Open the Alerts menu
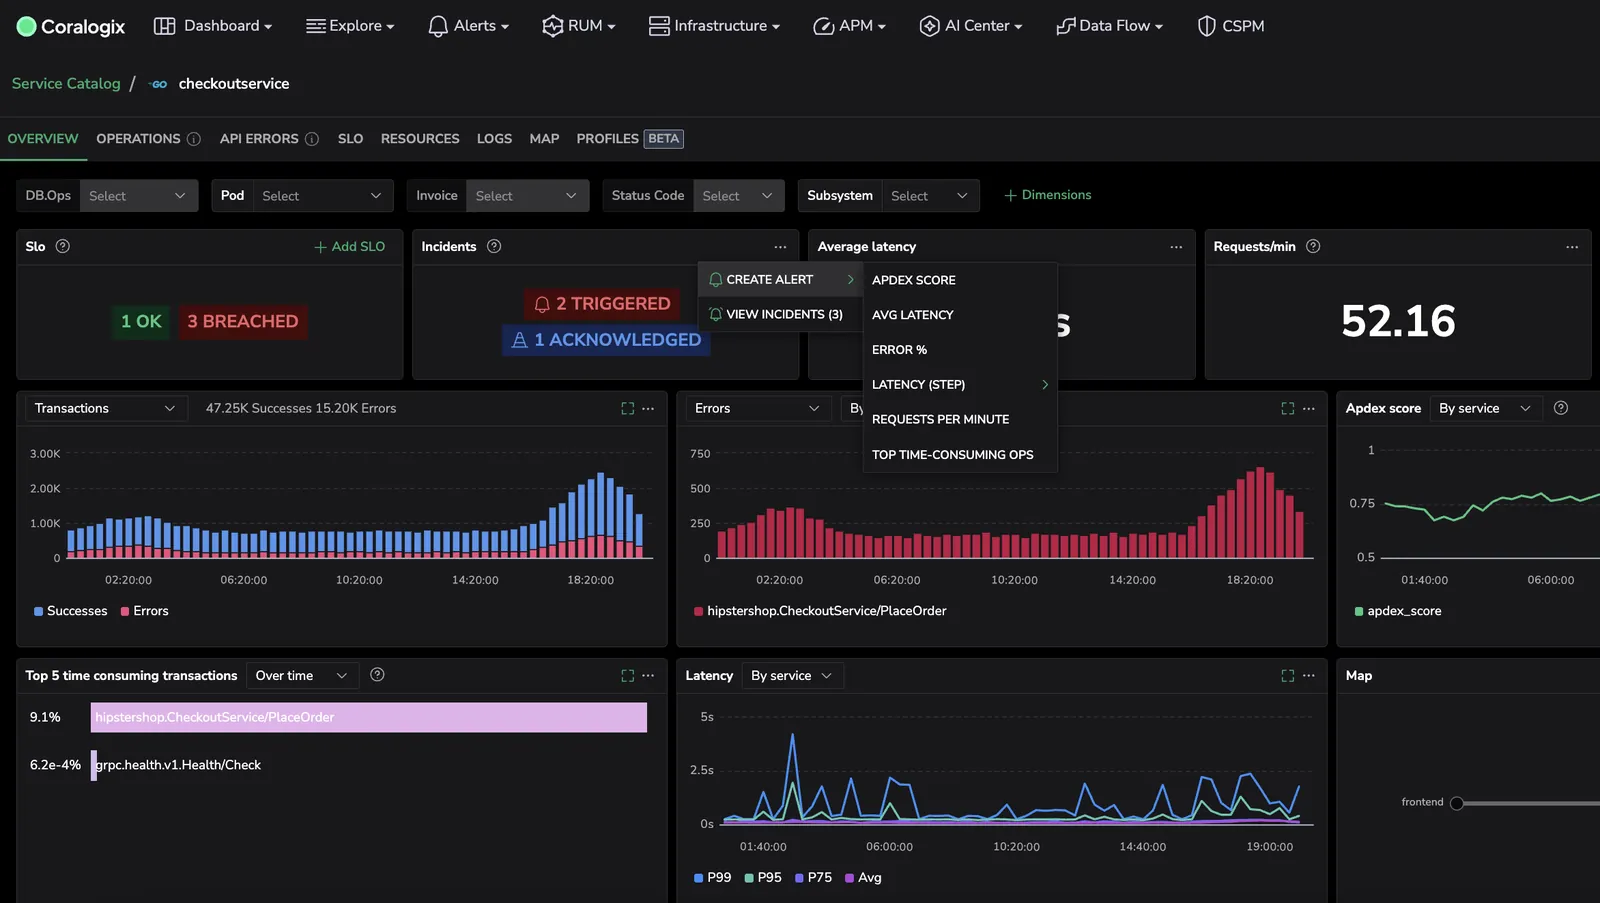 click(468, 26)
